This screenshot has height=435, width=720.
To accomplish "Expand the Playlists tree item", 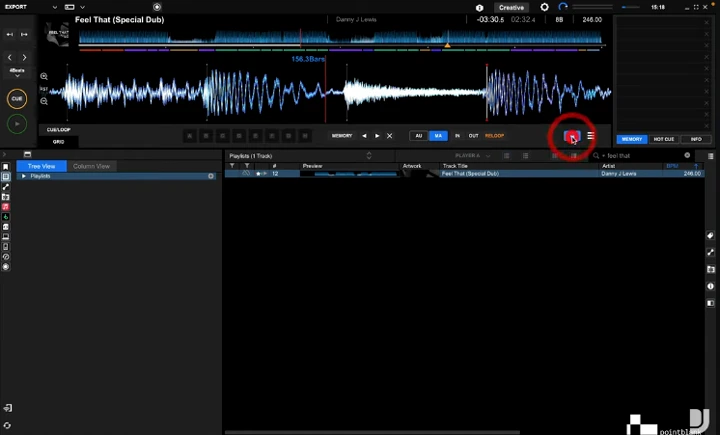I will tap(24, 176).
